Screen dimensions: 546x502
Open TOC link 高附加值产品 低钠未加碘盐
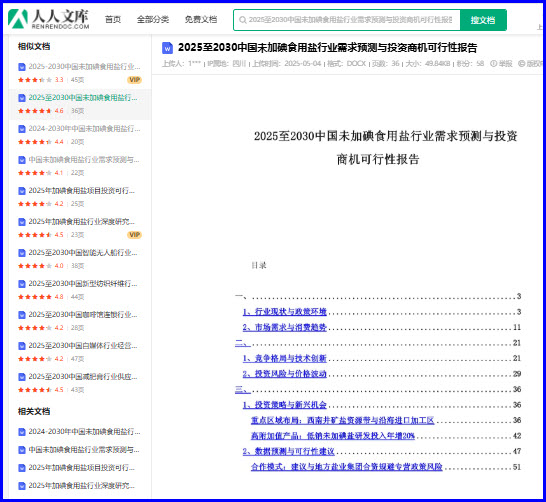pos(333,436)
